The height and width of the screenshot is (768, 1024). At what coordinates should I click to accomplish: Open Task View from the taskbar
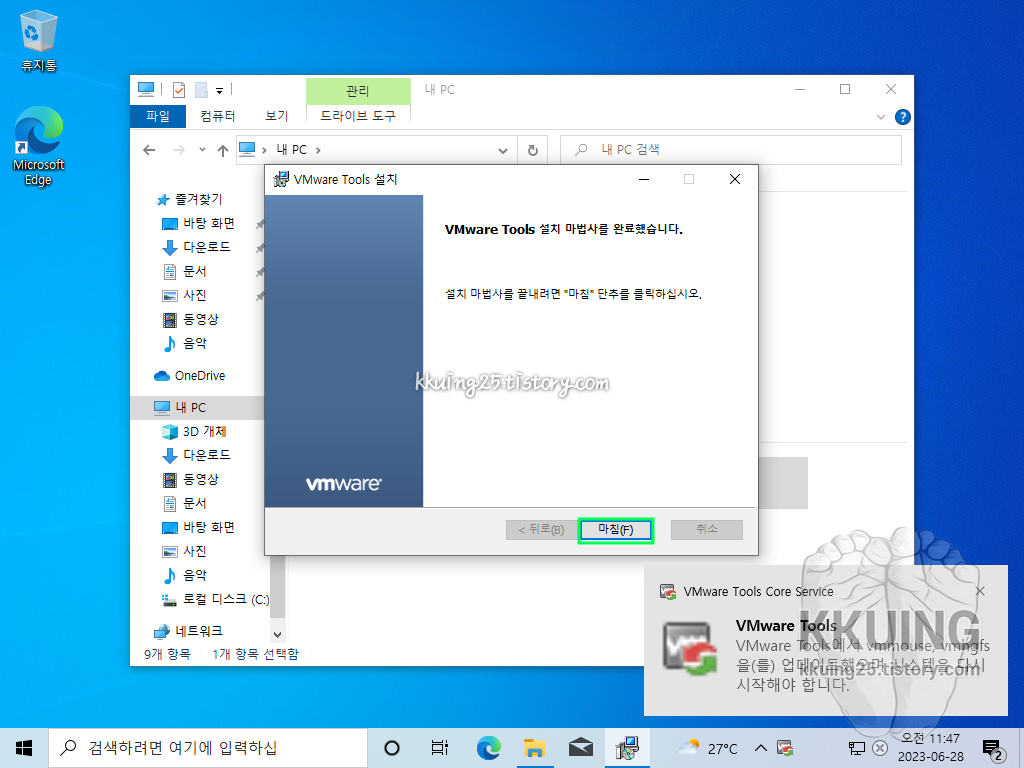[x=440, y=748]
